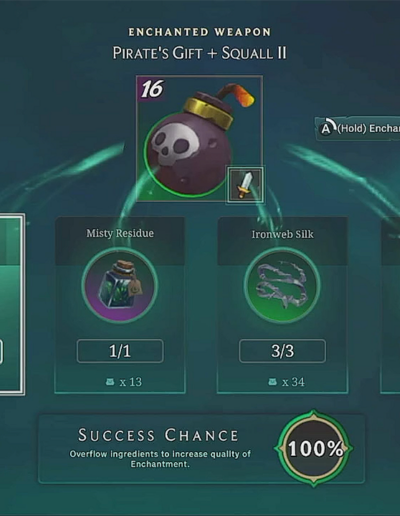Hold the Enchant button
The width and height of the screenshot is (400, 516).
point(358,128)
